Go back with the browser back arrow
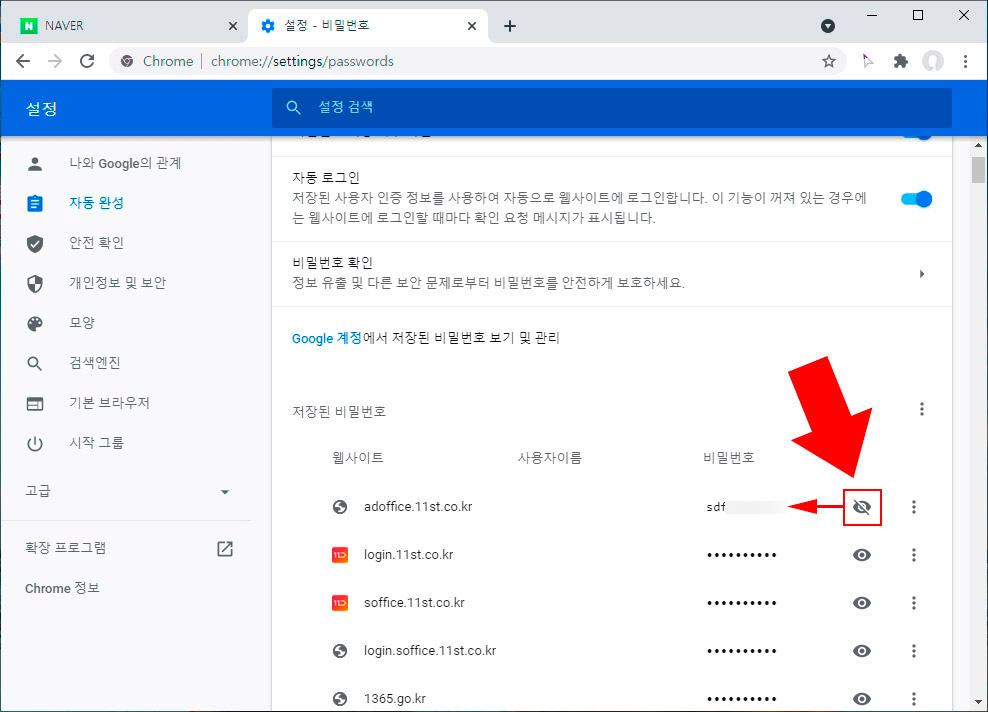Image resolution: width=988 pixels, height=712 pixels. click(23, 61)
